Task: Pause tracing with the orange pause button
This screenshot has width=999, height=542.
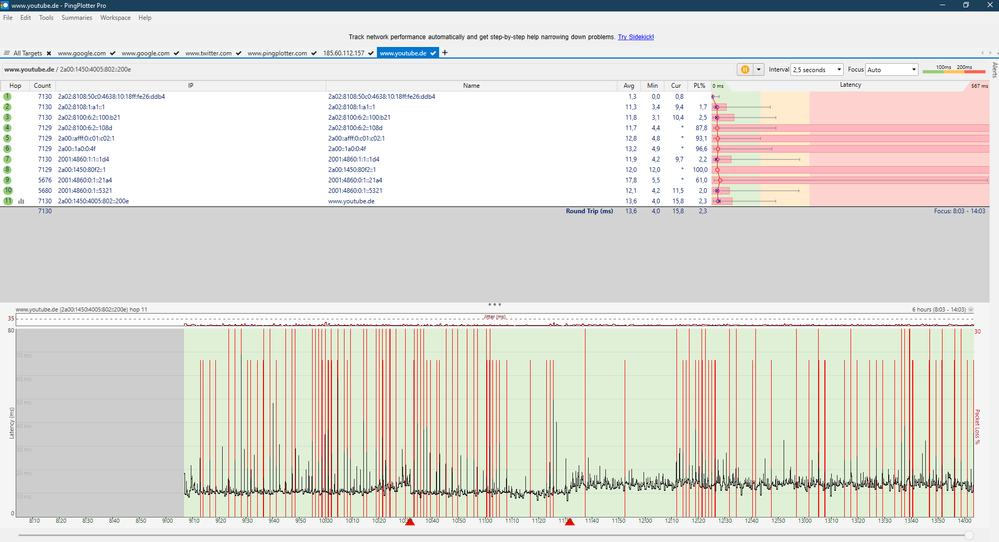Action: (x=745, y=70)
